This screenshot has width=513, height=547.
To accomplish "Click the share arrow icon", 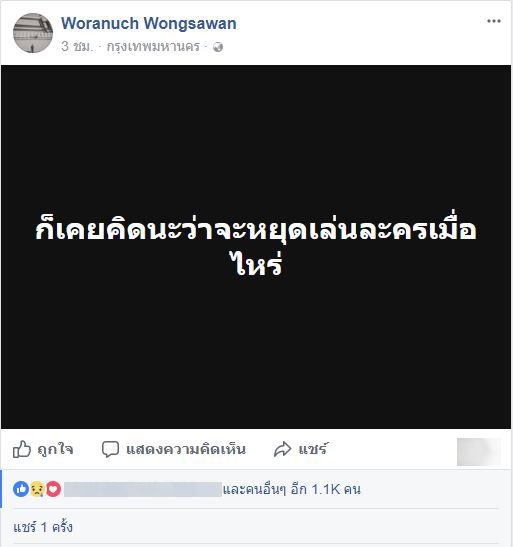I will [282, 449].
